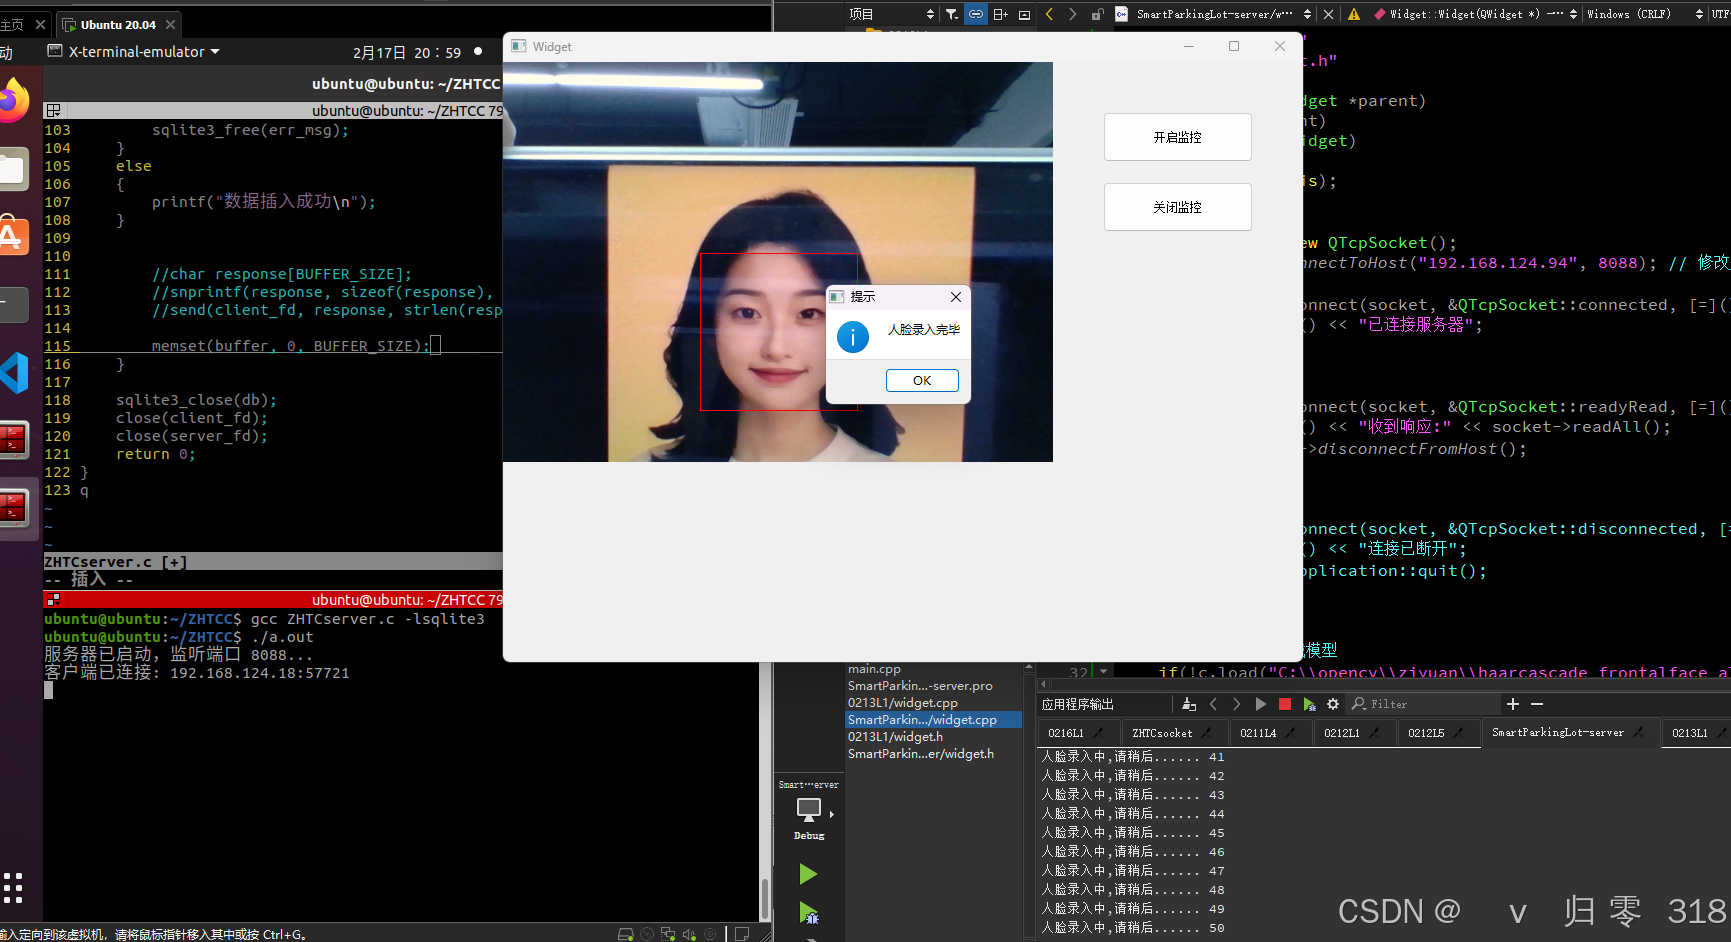
Task: Open the filter tree icon in Qt Creator
Action: pyautogui.click(x=952, y=14)
